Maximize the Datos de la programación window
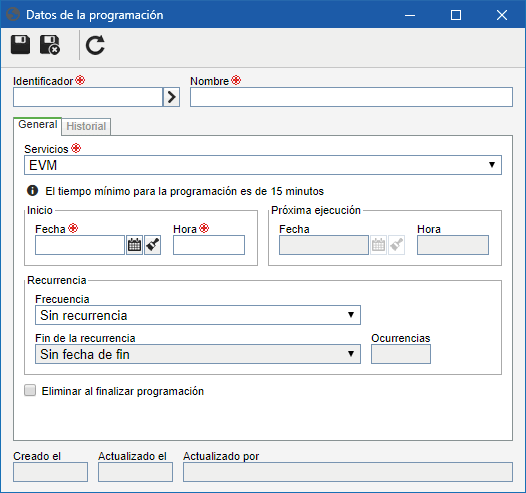Image resolution: width=526 pixels, height=493 pixels. click(456, 15)
